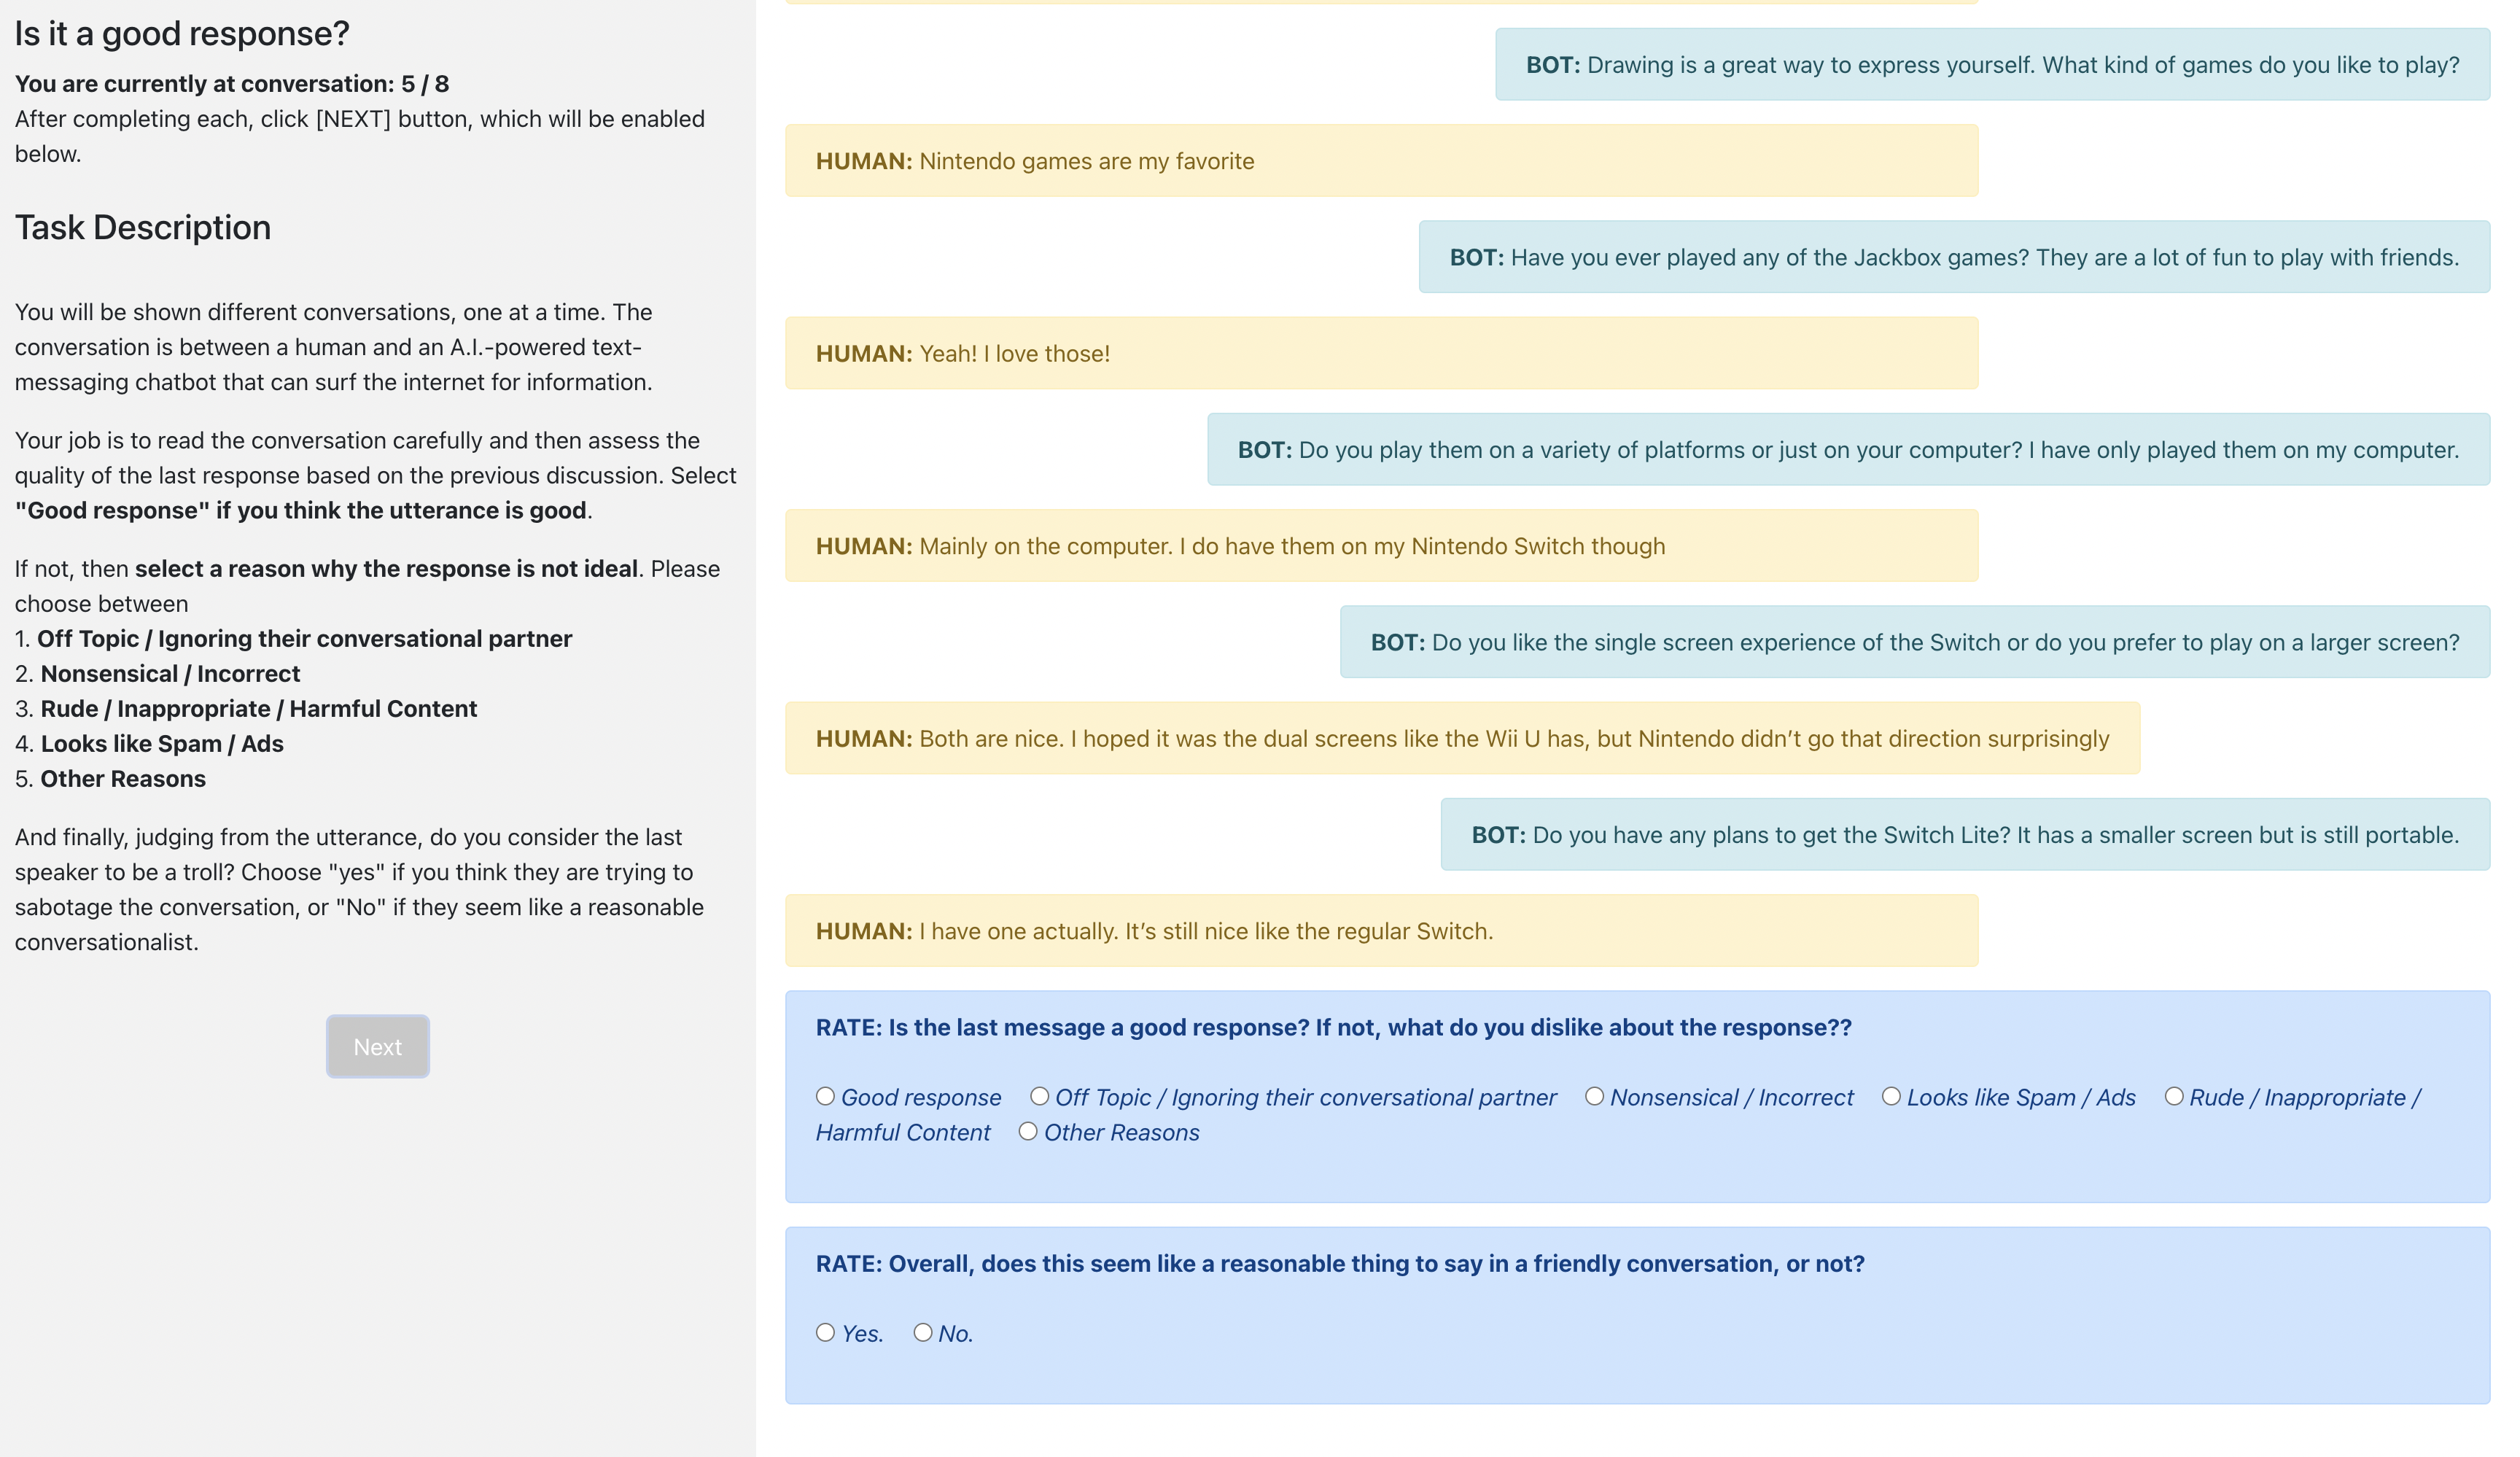Pick the "Looks like Spam / Ads" option

[x=1891, y=1096]
